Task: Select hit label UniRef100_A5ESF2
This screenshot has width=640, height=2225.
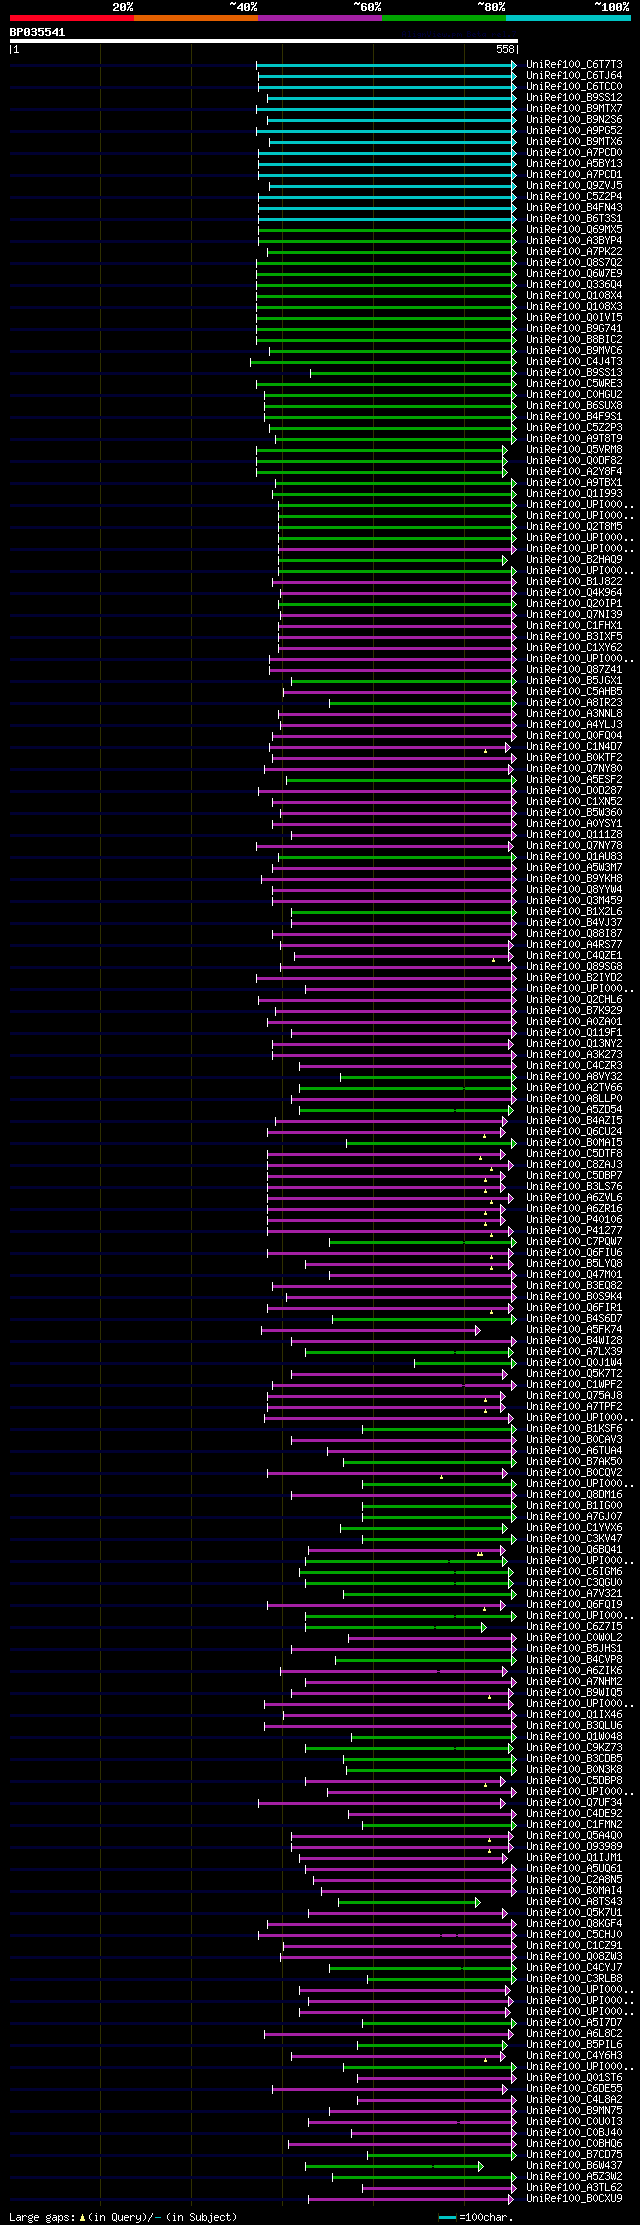Action: pyautogui.click(x=574, y=779)
